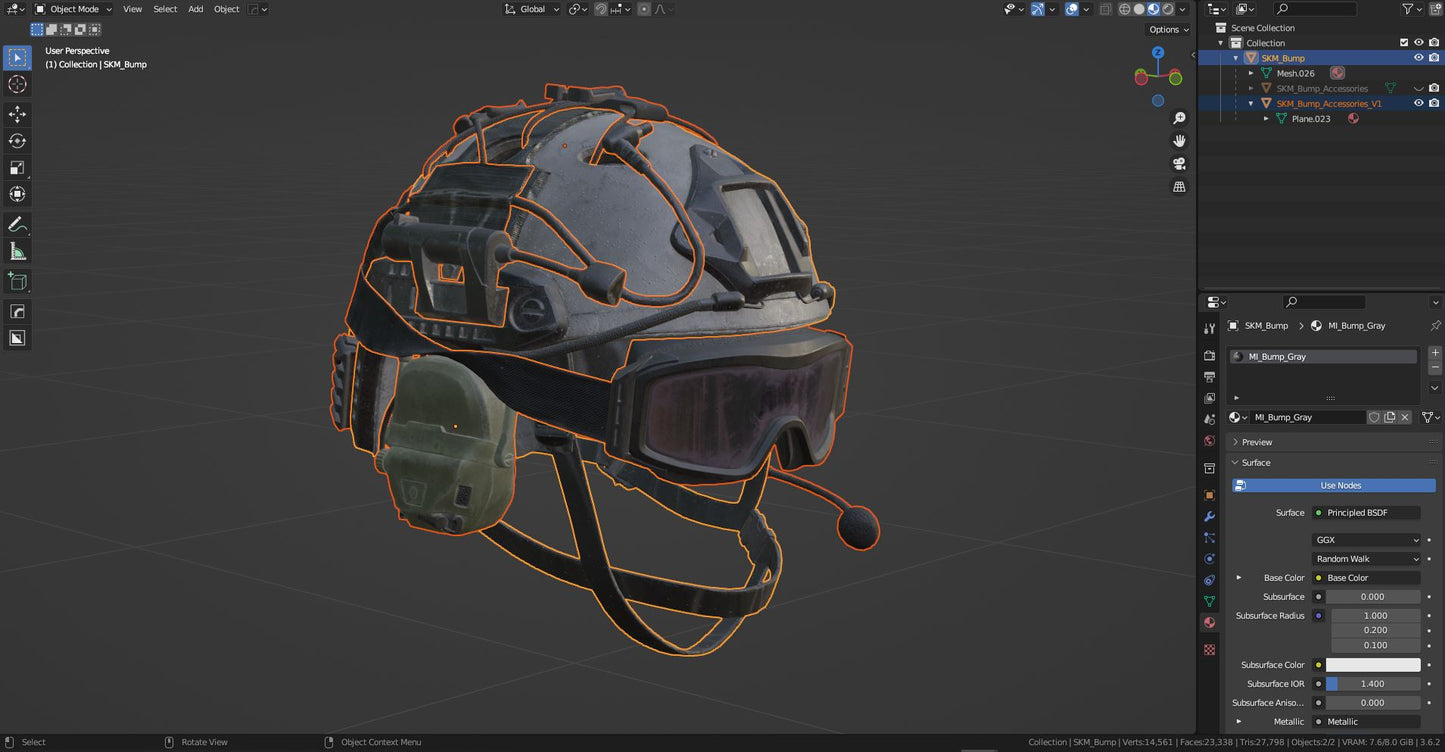Uncheck the Collection exclude checkbox

click(1404, 43)
